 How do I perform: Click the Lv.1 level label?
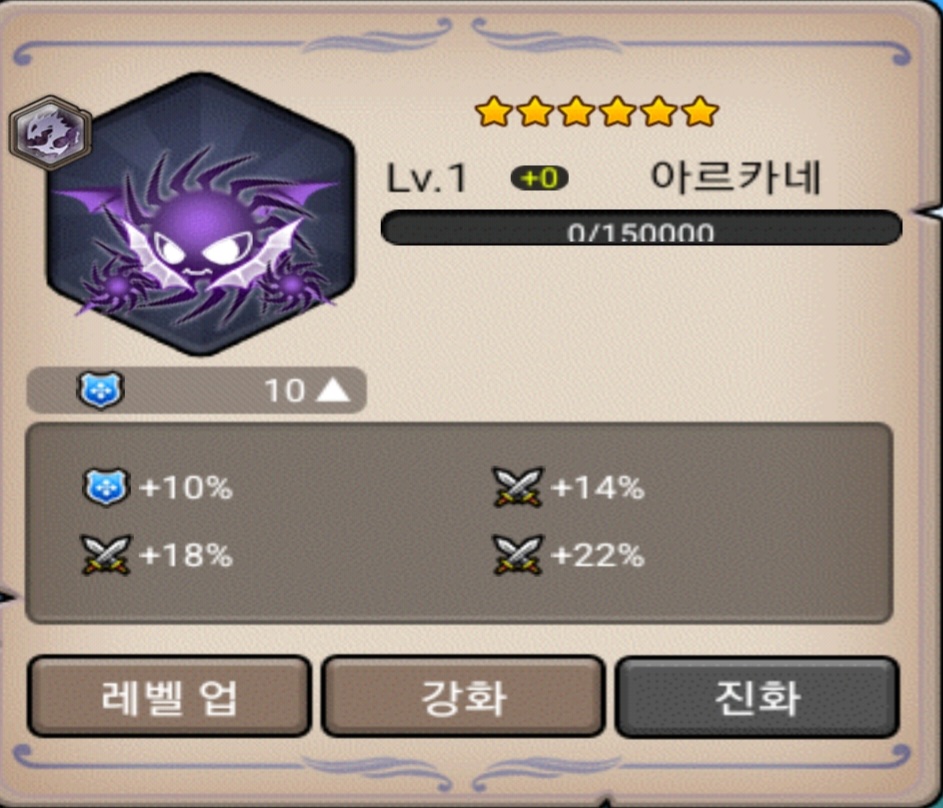426,179
